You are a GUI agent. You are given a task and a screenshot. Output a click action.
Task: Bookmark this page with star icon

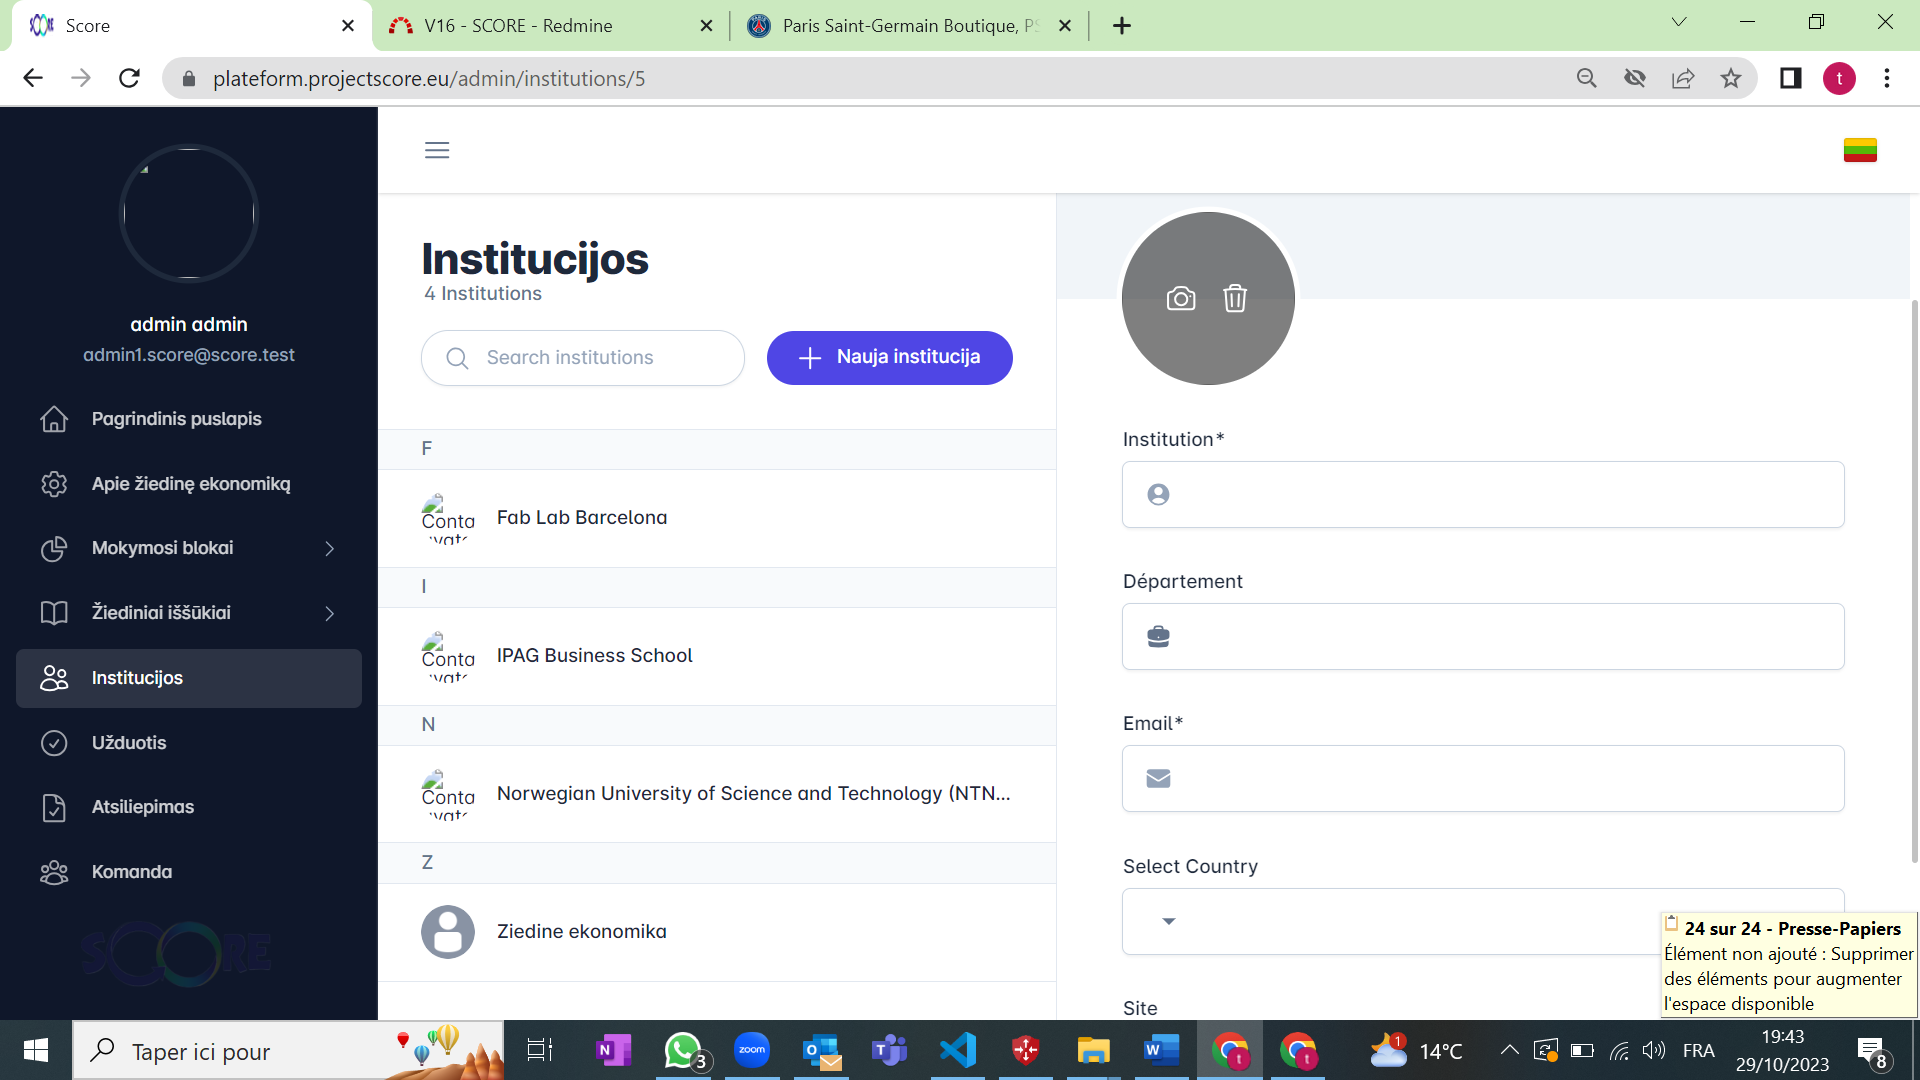click(1731, 78)
